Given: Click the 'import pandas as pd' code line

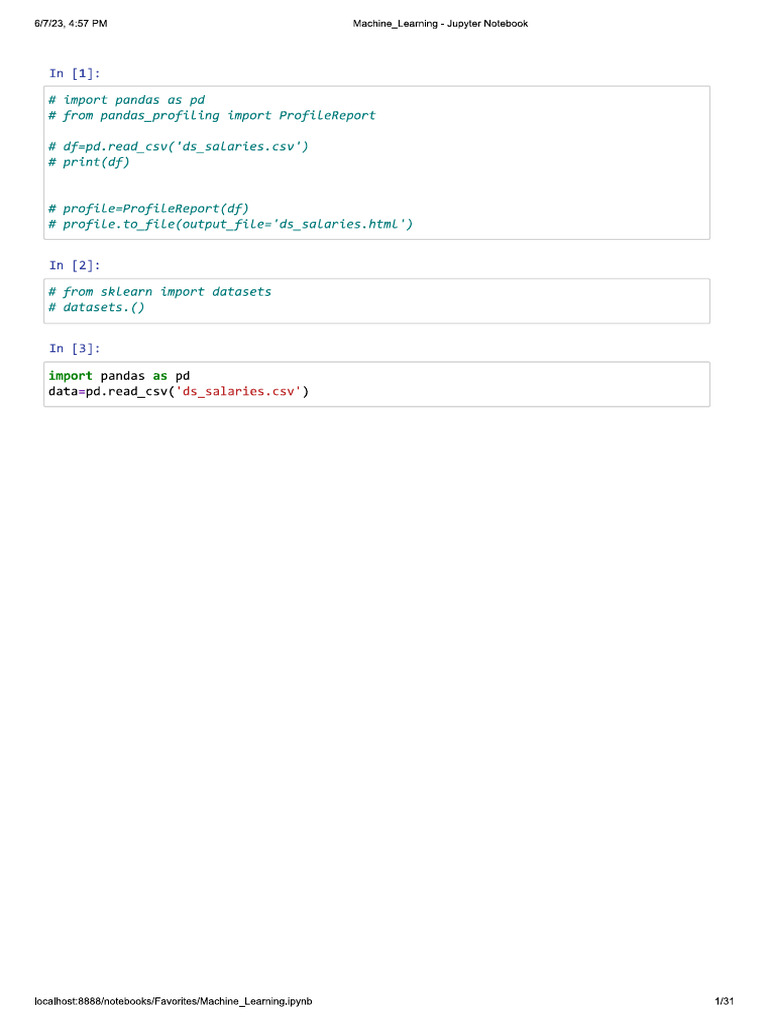Looking at the screenshot, I should pos(119,376).
